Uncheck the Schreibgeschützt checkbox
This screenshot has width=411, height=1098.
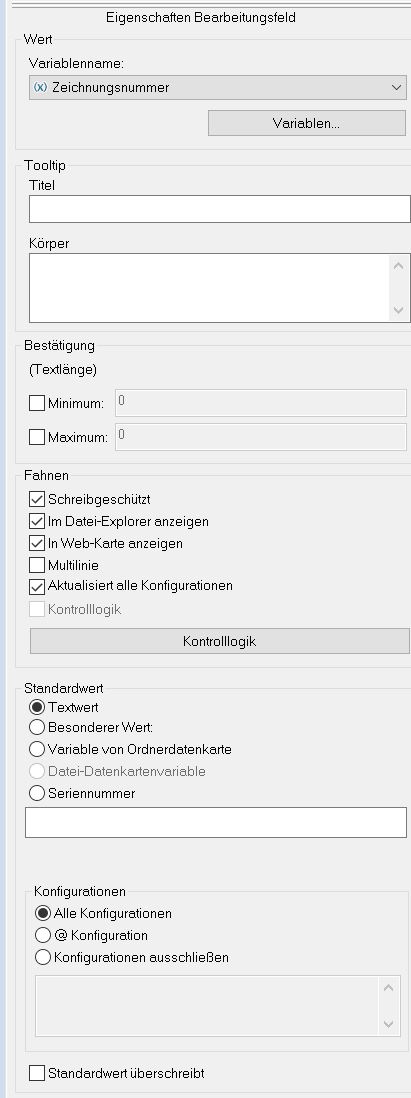point(37,499)
